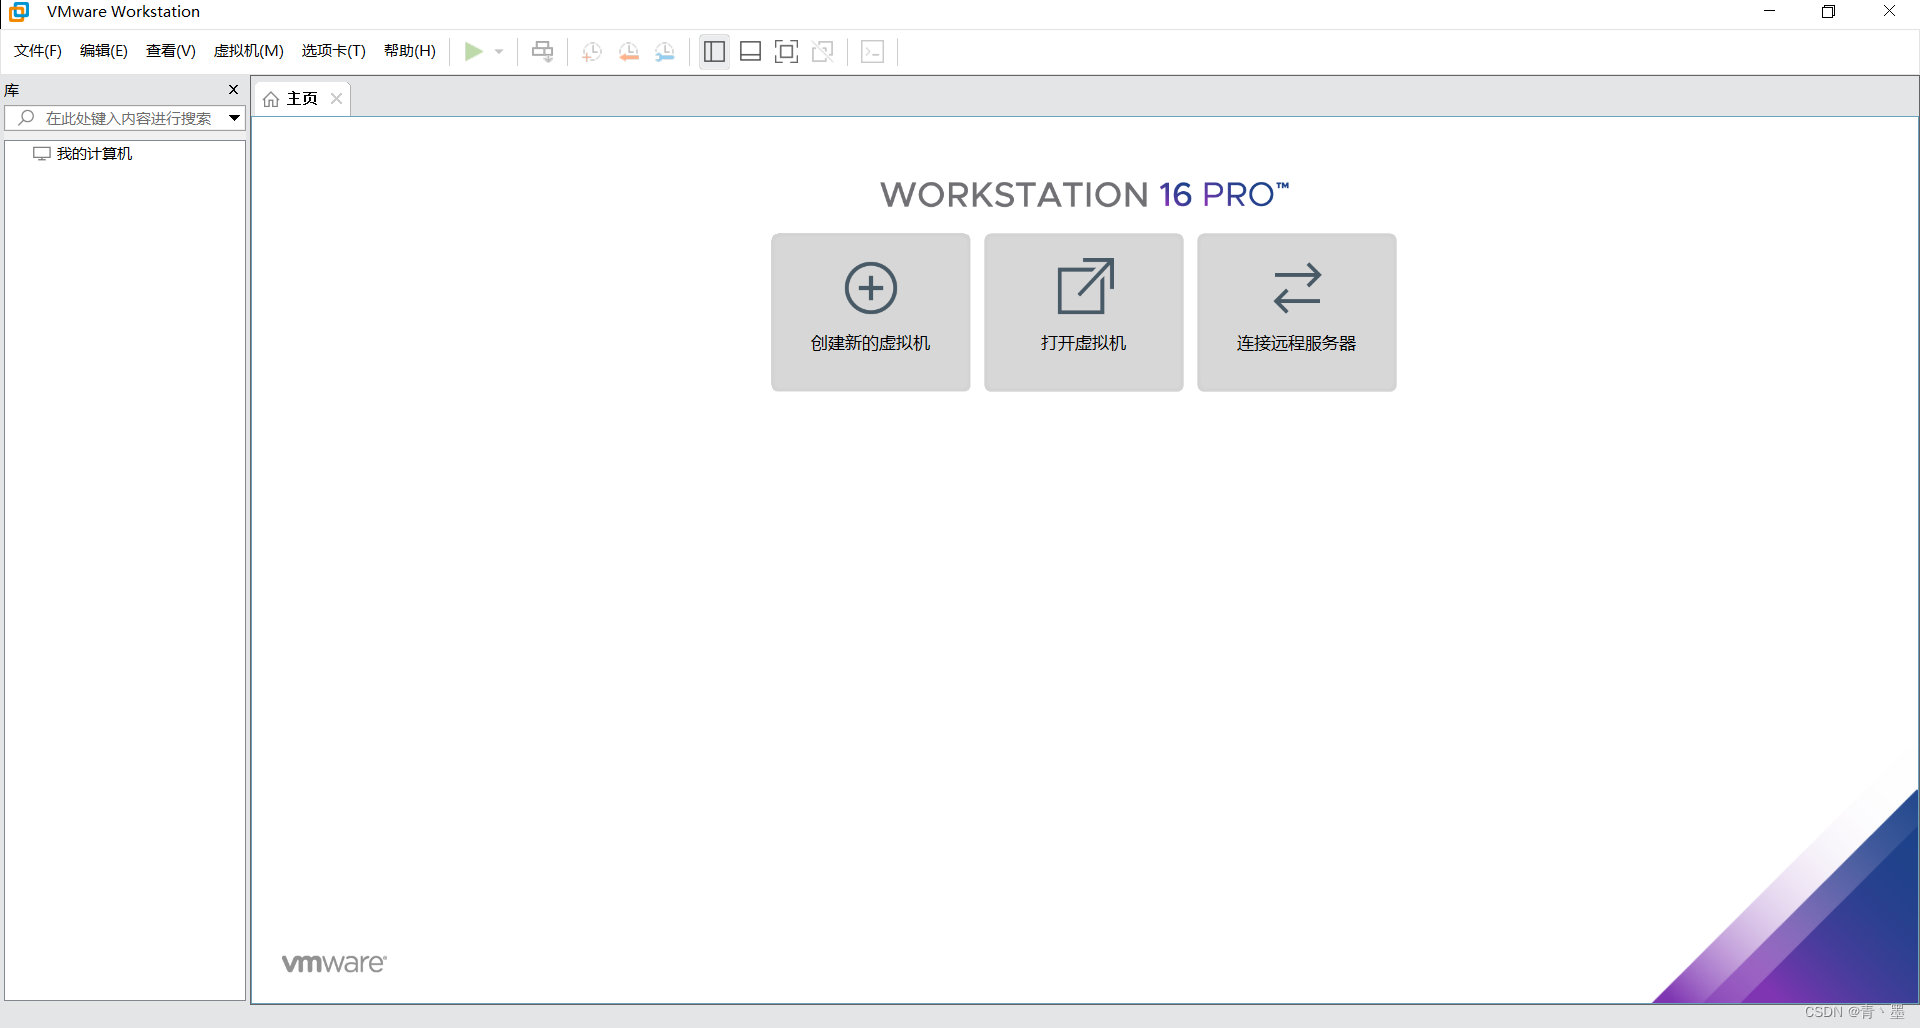Revert the virtual machine to its snapshot
Image resolution: width=1920 pixels, height=1028 pixels.
click(x=629, y=51)
